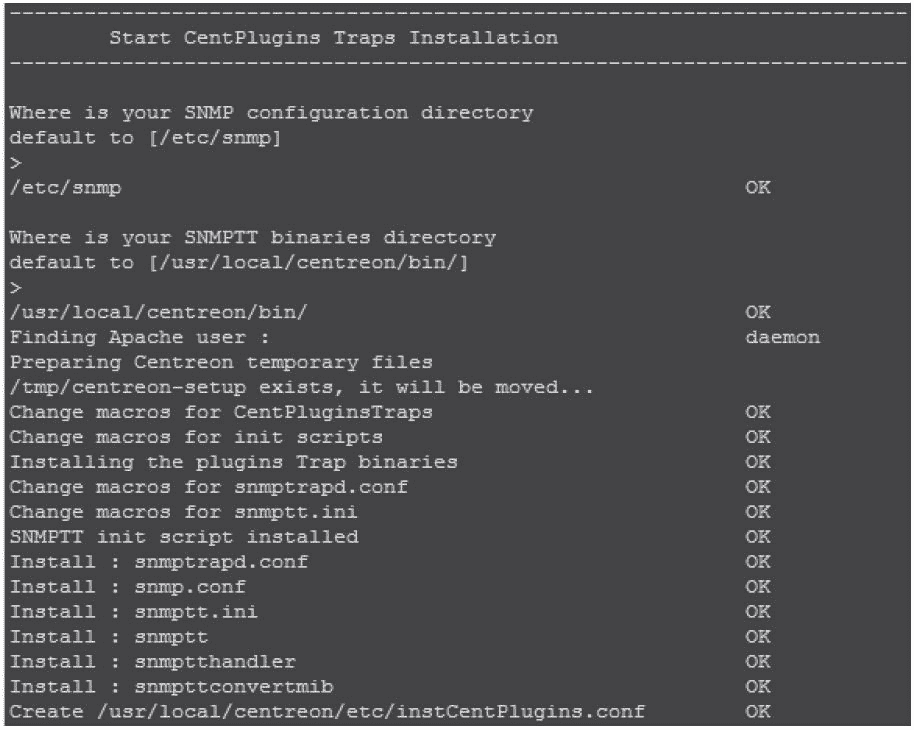Click "/tmp/centreon-setup exists, it will be moved..." line
The height and width of the screenshot is (730, 914).
302,388
